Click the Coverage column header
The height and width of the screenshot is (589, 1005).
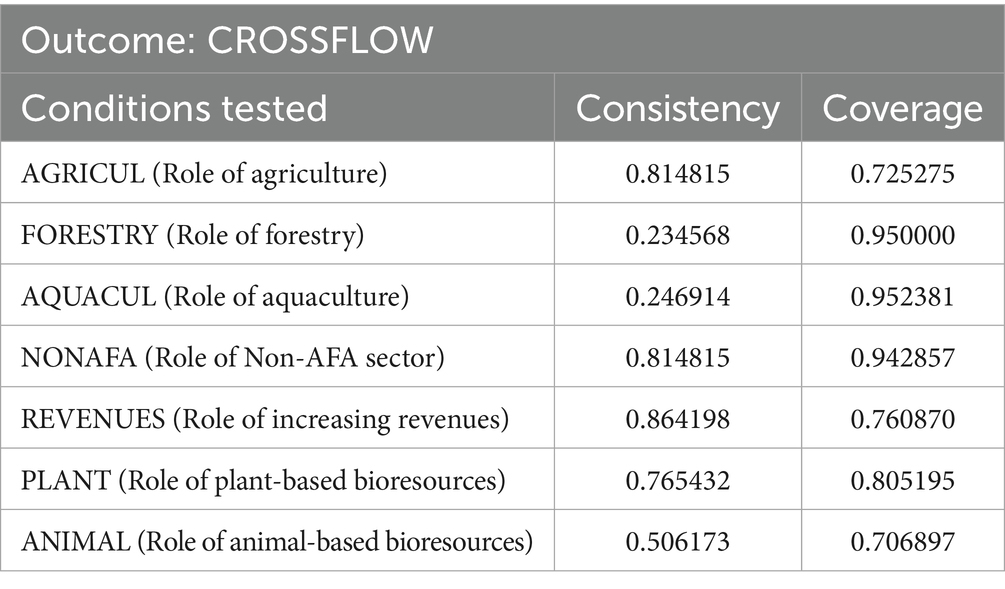(902, 108)
